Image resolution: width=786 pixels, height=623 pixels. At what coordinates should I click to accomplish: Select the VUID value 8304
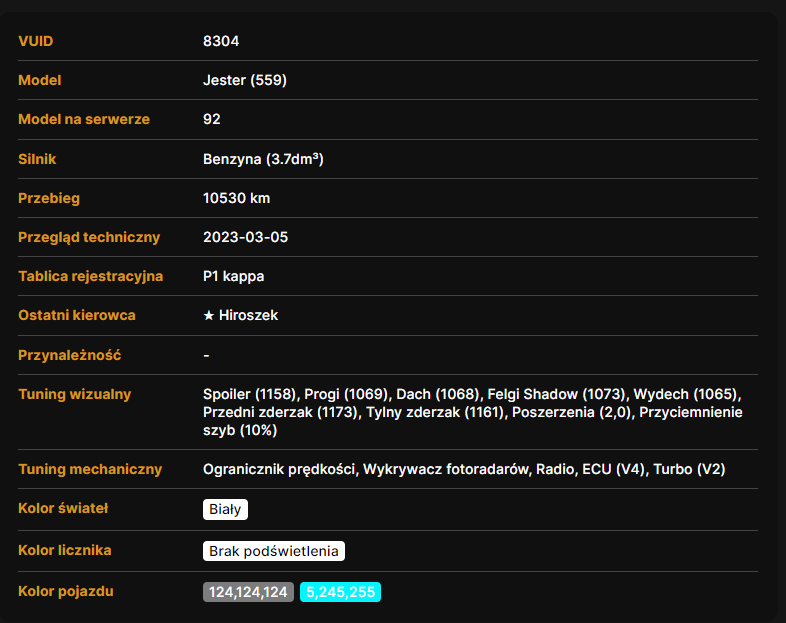pos(221,41)
